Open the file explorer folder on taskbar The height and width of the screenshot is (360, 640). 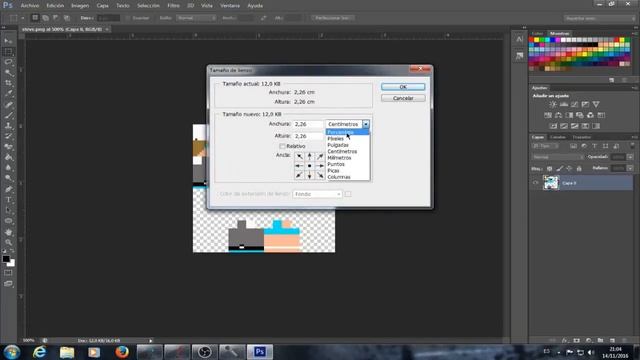point(67,352)
